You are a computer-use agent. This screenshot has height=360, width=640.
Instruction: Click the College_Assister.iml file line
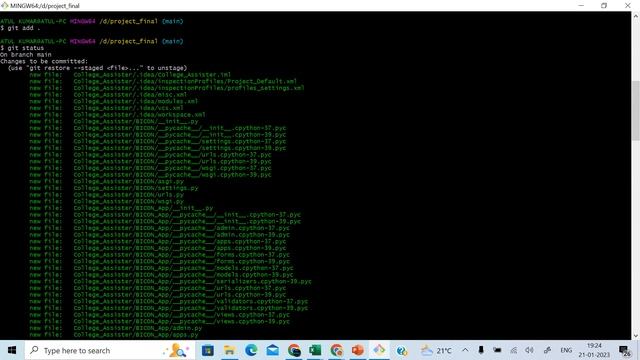[130, 74]
